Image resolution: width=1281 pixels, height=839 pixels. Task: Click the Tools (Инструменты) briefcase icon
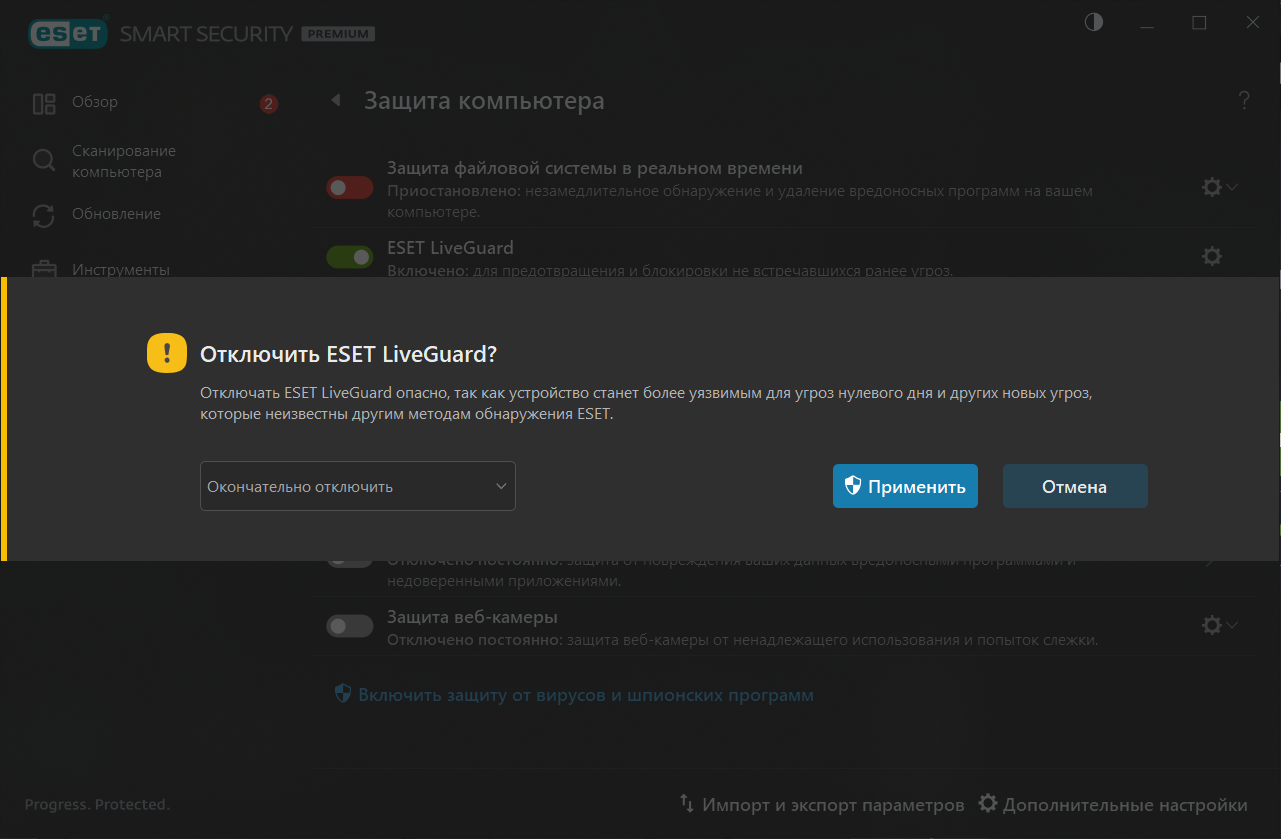click(x=44, y=268)
